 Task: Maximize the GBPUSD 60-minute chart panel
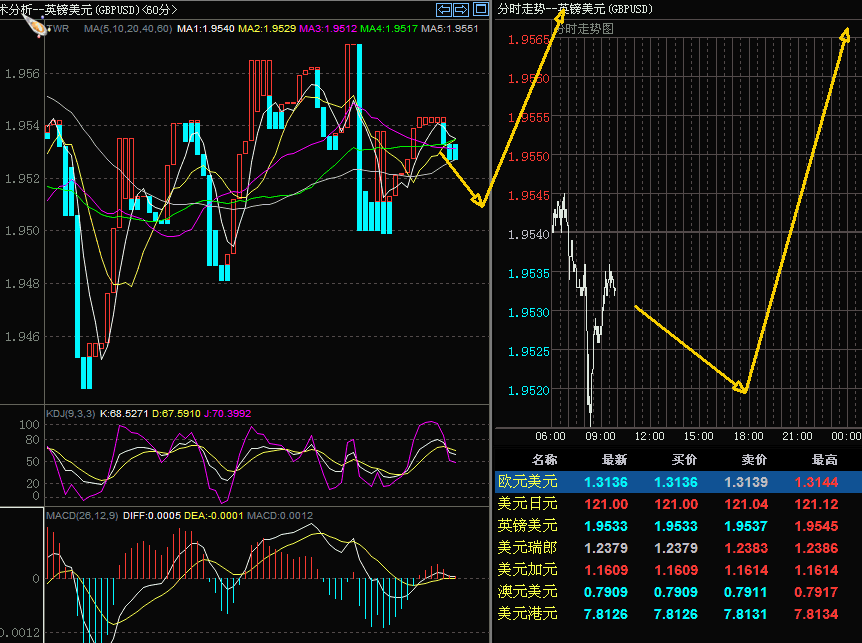(480, 9)
